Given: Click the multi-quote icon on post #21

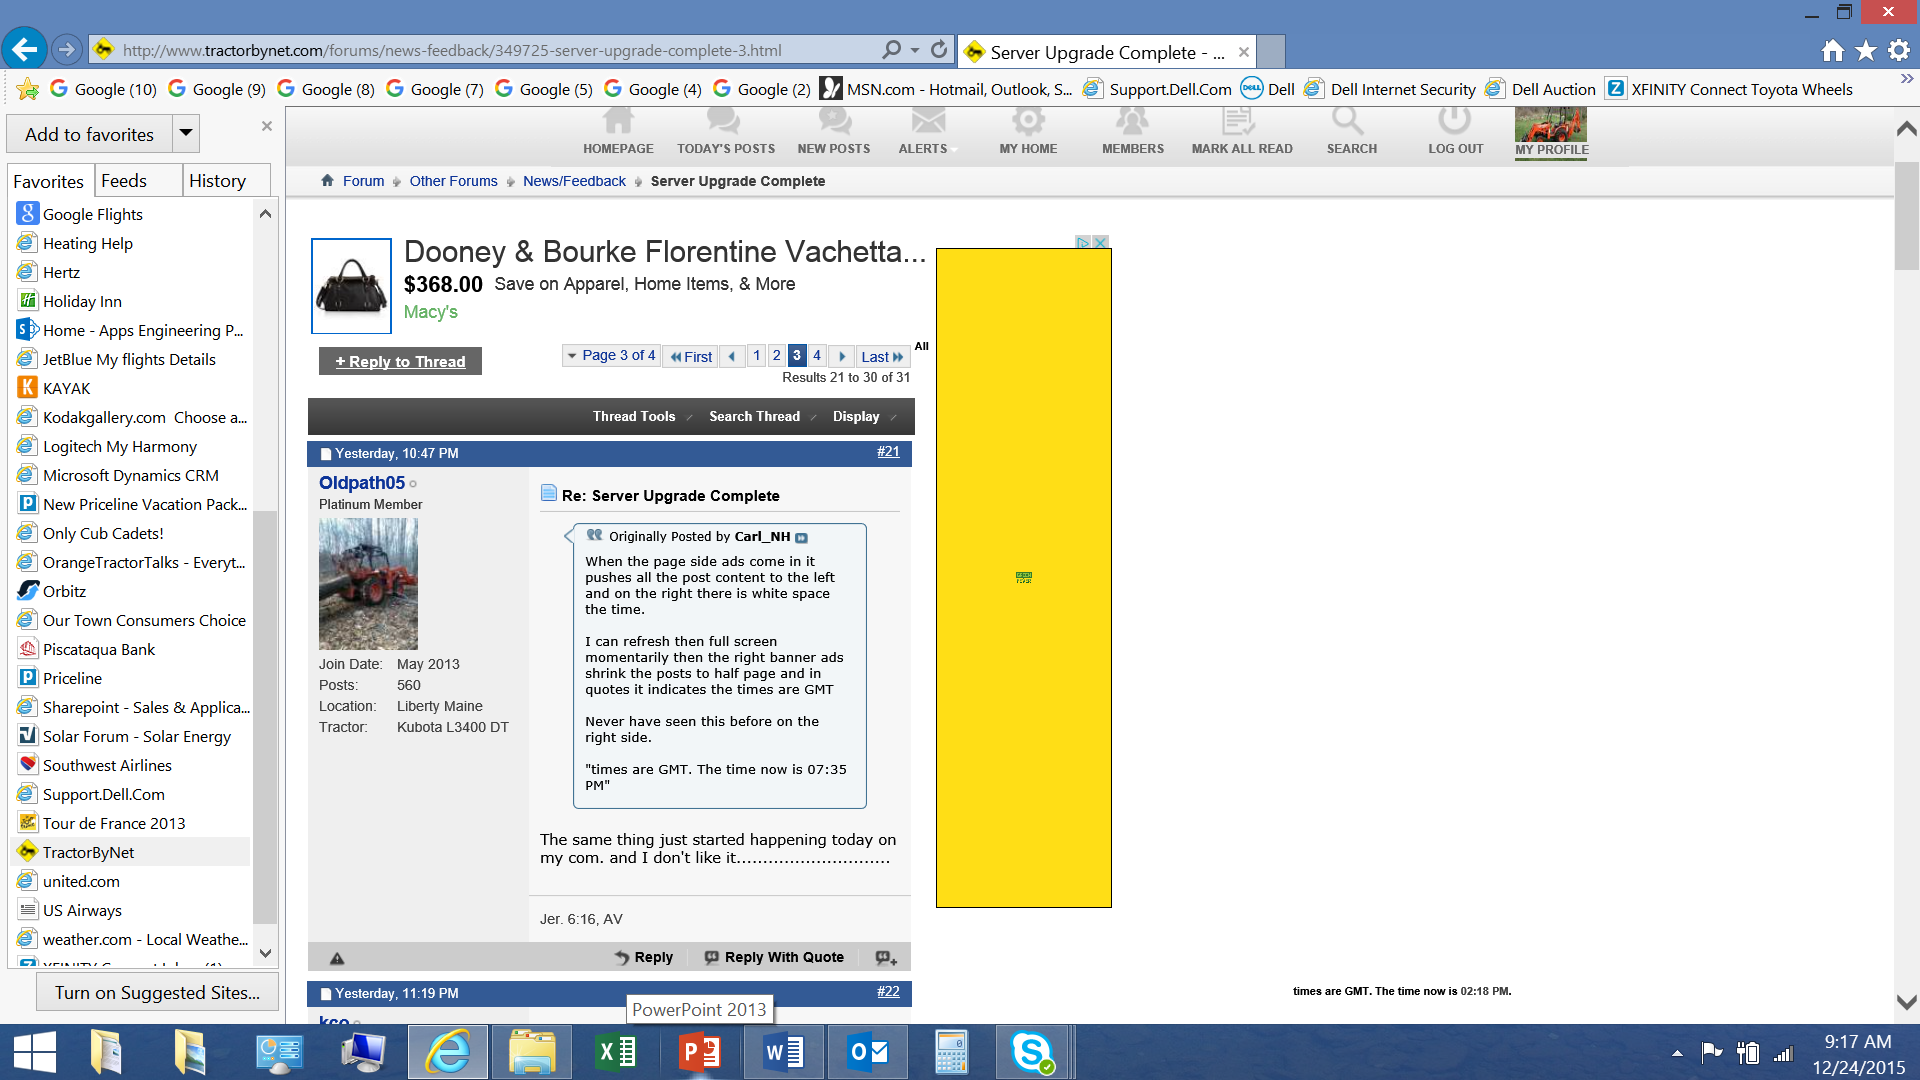Looking at the screenshot, I should [886, 958].
